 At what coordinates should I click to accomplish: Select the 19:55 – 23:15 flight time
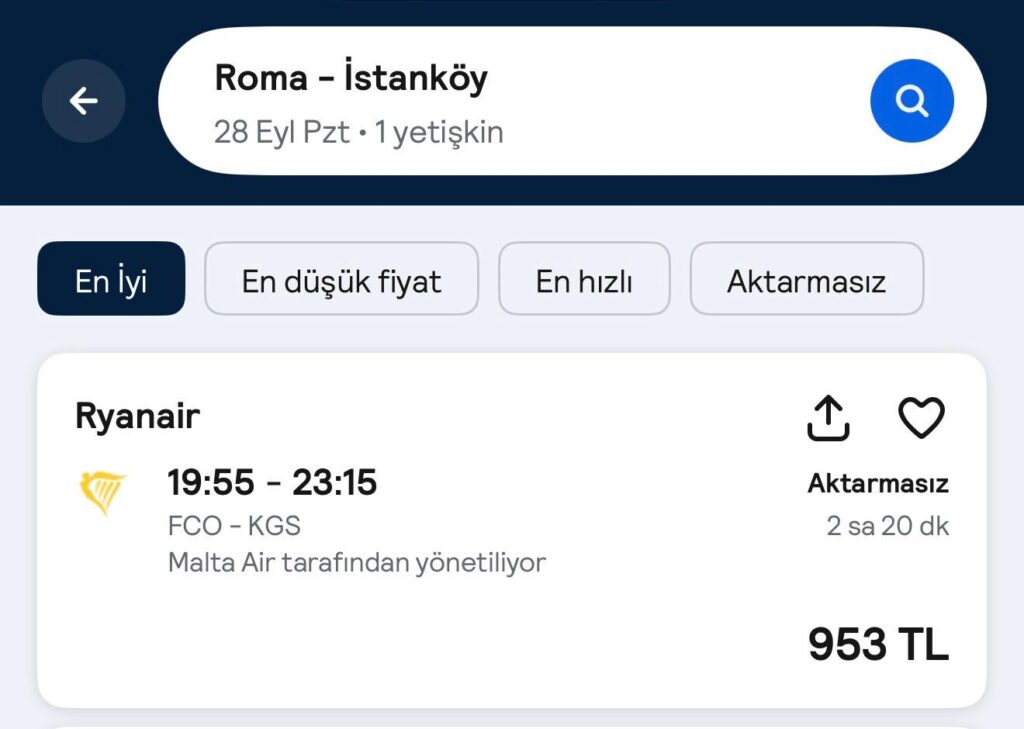click(272, 482)
